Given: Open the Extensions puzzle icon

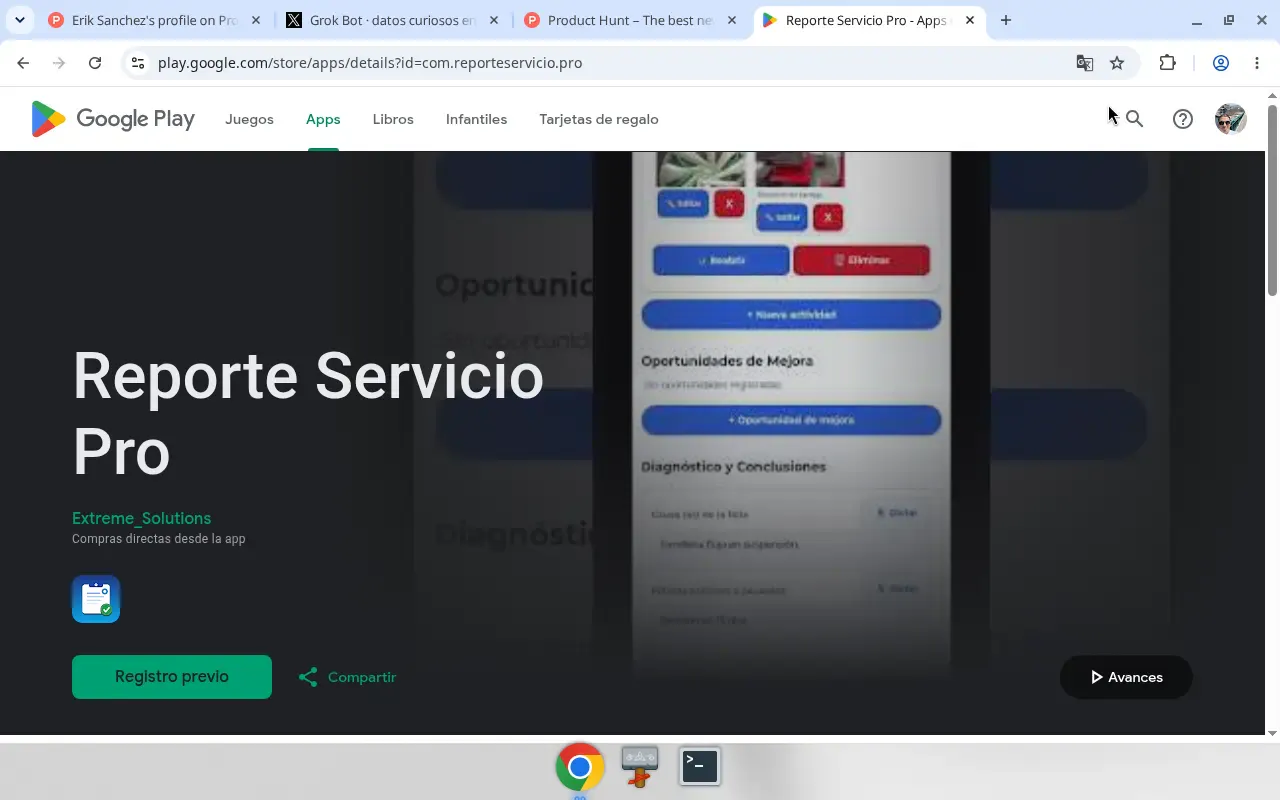Looking at the screenshot, I should (x=1167, y=63).
